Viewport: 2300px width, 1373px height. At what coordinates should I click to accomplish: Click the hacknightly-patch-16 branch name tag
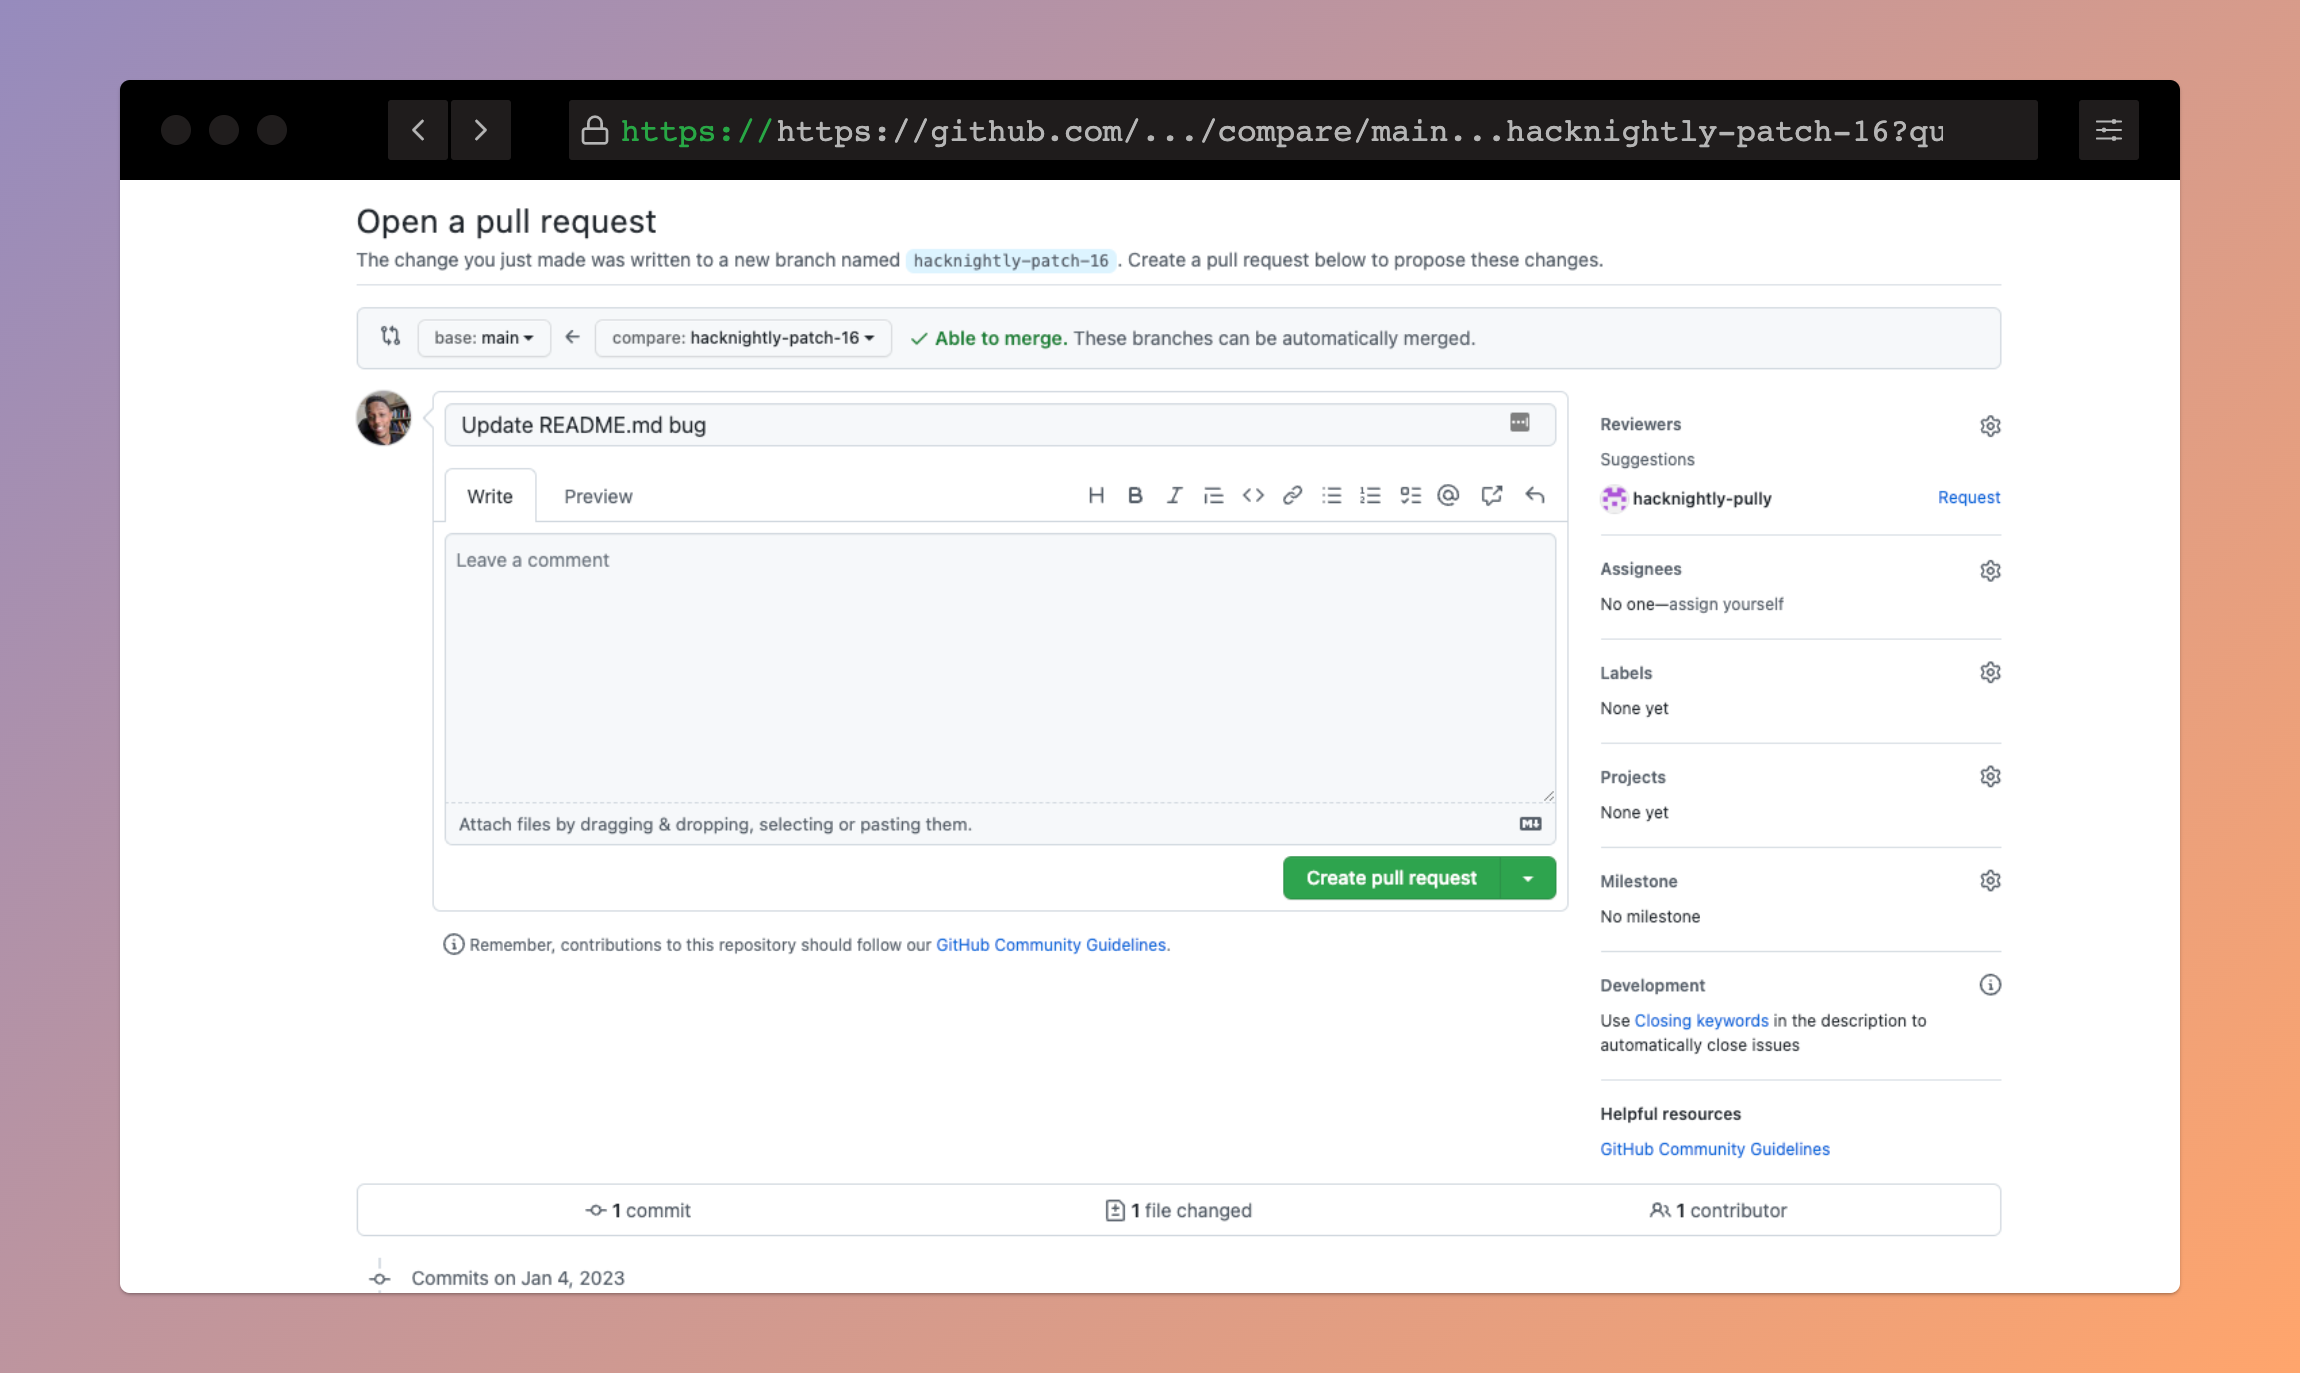1010,260
